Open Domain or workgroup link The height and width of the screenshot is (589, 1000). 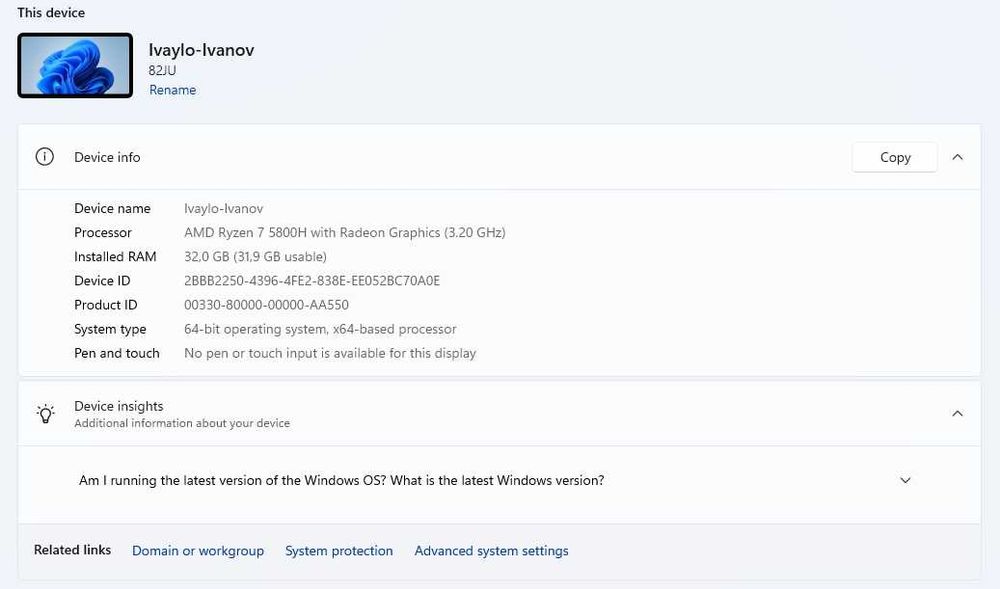tap(198, 551)
